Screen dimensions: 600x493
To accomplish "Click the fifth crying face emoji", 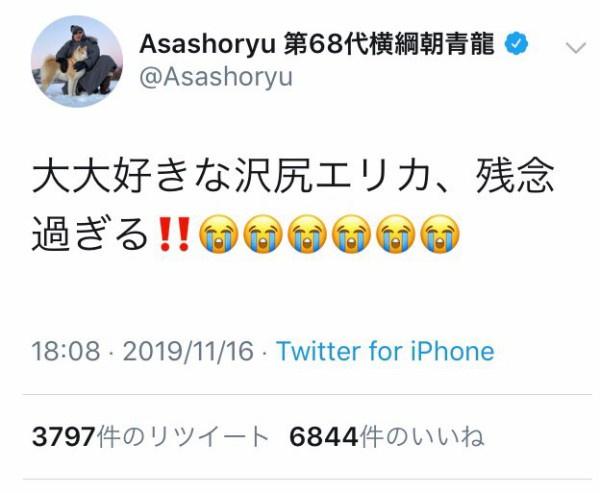I will [396, 234].
